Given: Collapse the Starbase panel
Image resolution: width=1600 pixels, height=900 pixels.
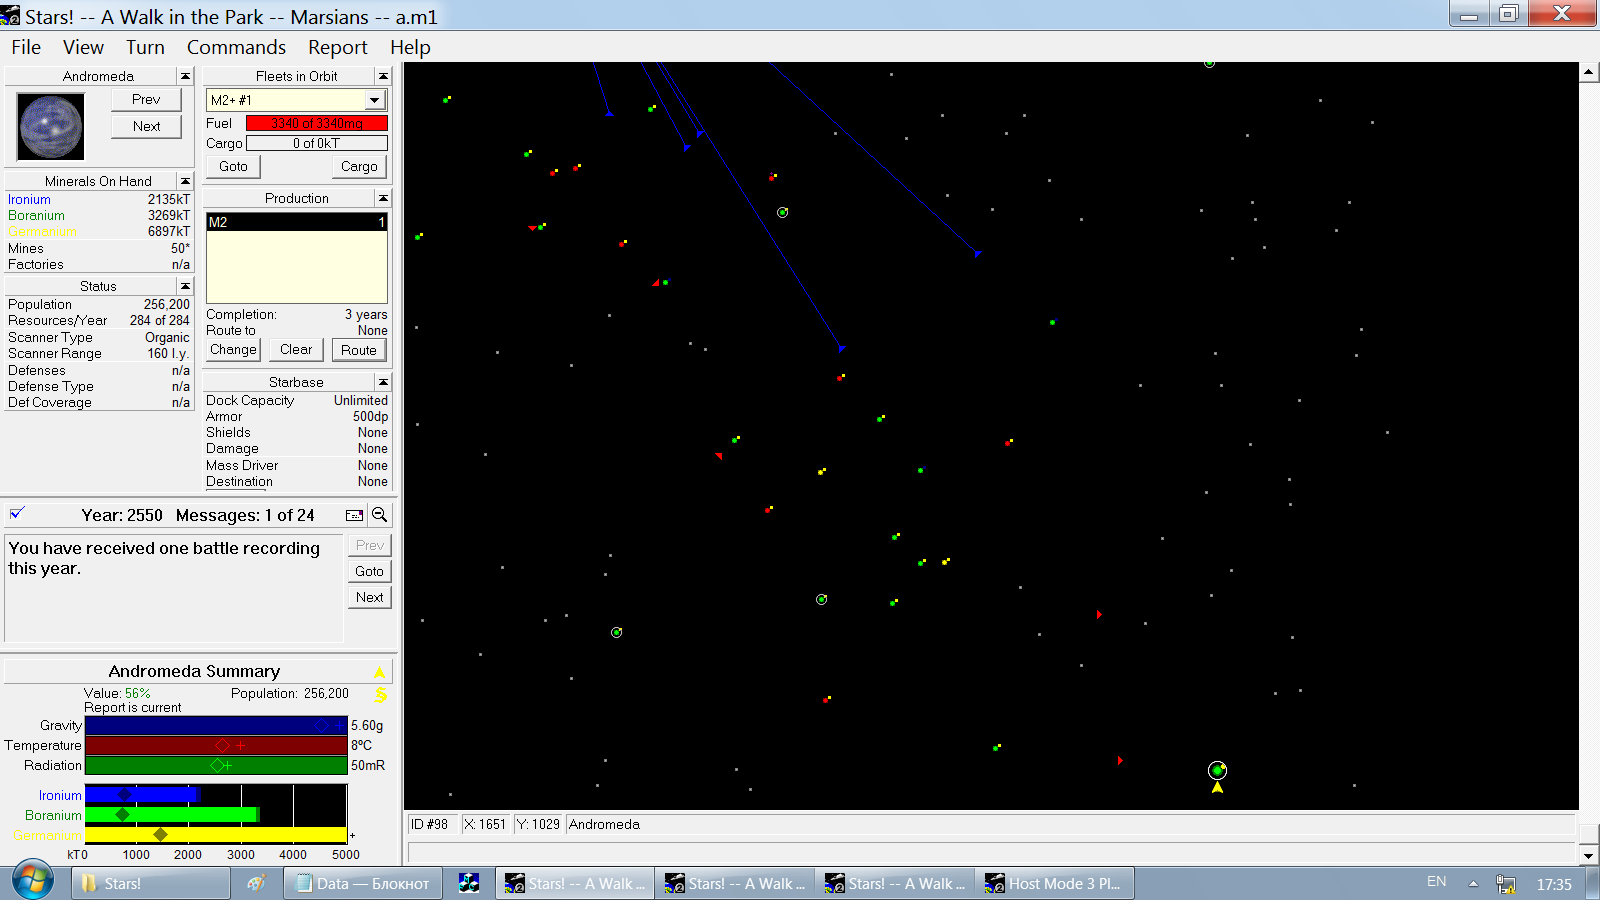Looking at the screenshot, I should (x=382, y=382).
